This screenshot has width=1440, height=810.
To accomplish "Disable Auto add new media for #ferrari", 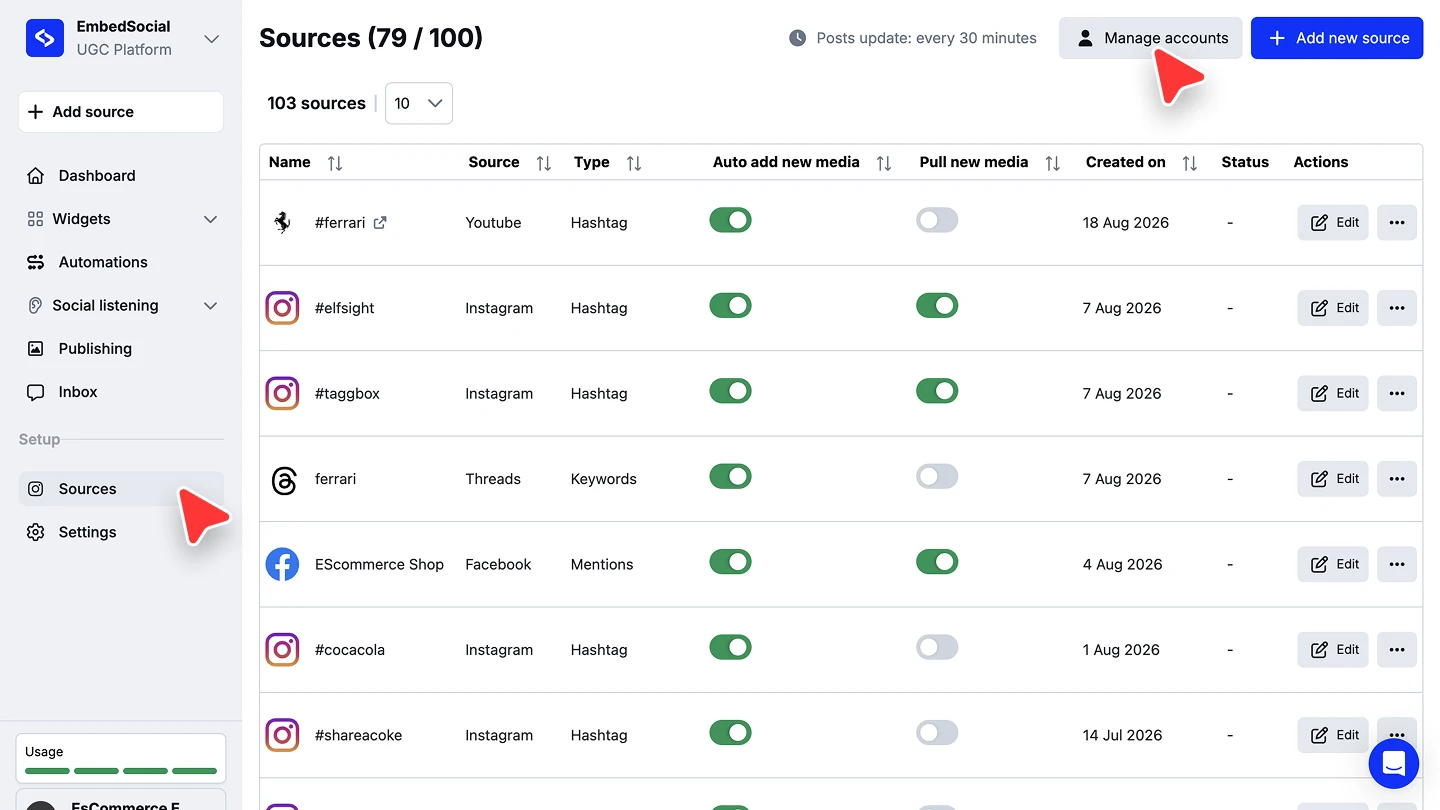I will [730, 220].
